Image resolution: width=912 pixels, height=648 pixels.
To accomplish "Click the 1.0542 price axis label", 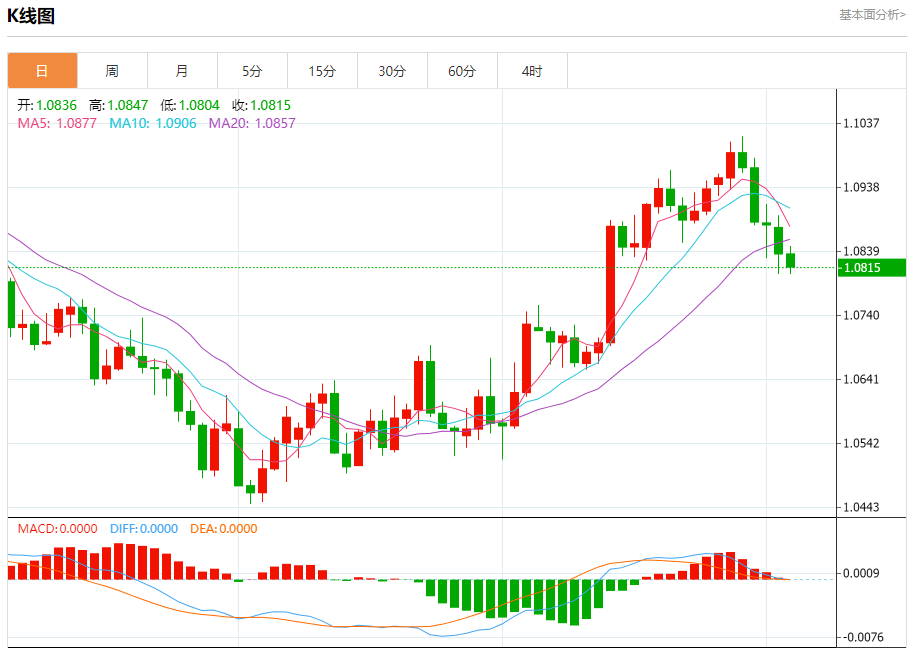I will (861, 443).
